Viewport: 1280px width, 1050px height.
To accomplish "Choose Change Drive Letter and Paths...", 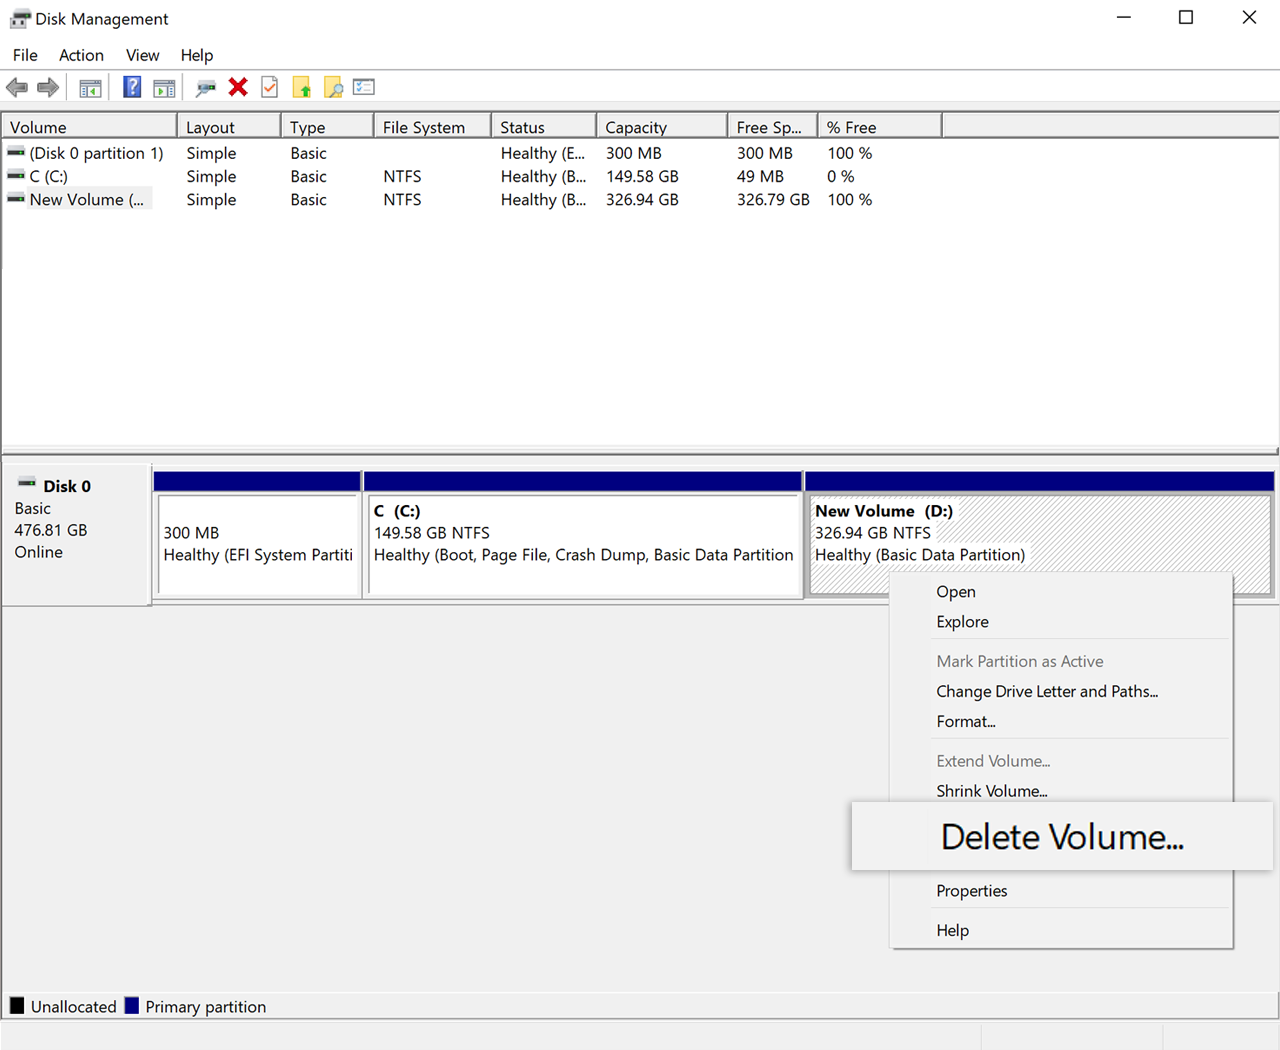I will (1046, 691).
